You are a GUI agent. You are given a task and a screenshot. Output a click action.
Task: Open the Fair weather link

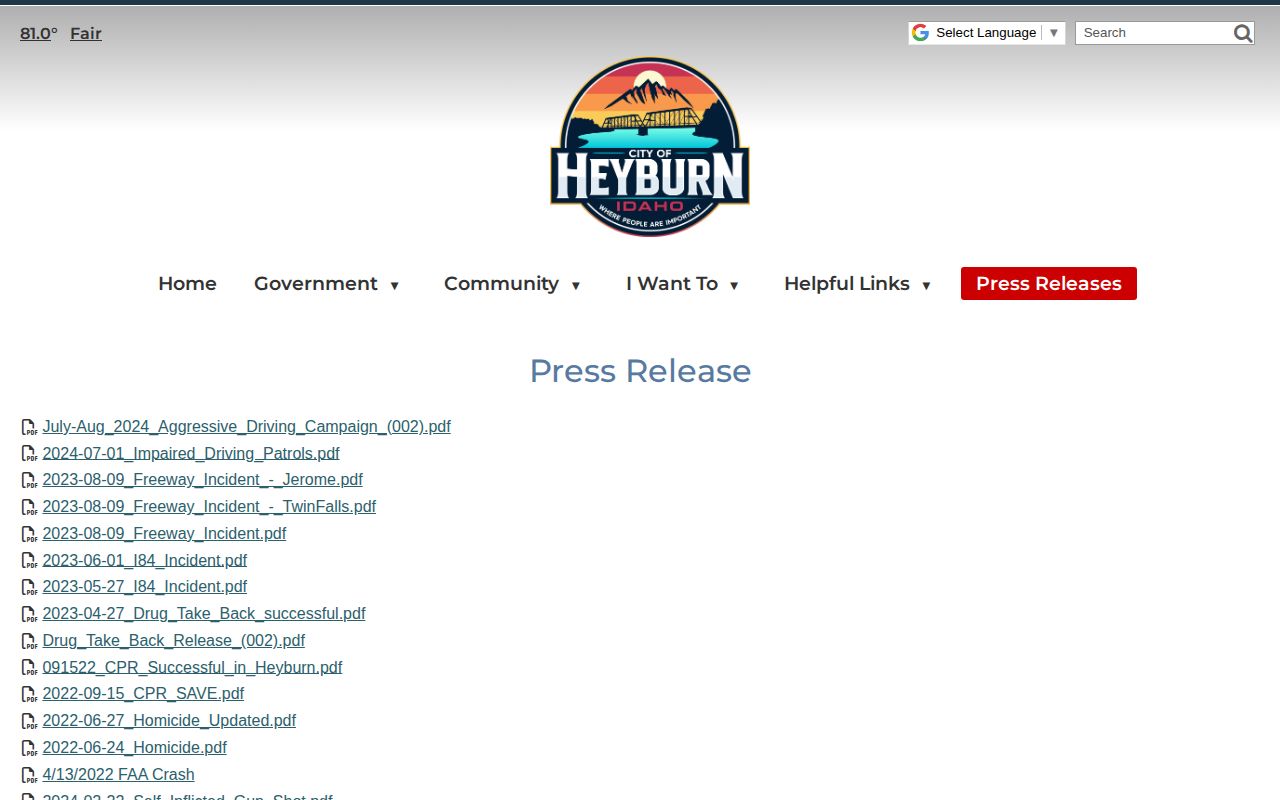coord(86,33)
